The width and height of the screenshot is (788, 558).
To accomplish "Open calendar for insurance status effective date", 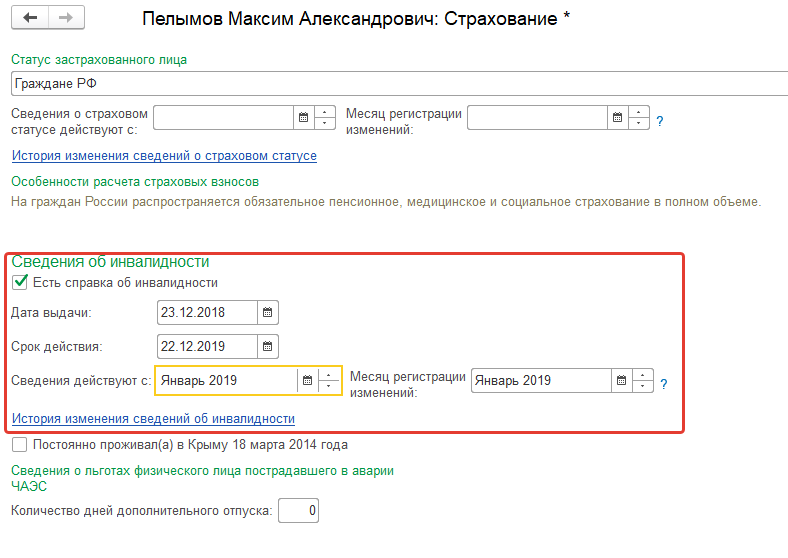I will click(x=303, y=118).
